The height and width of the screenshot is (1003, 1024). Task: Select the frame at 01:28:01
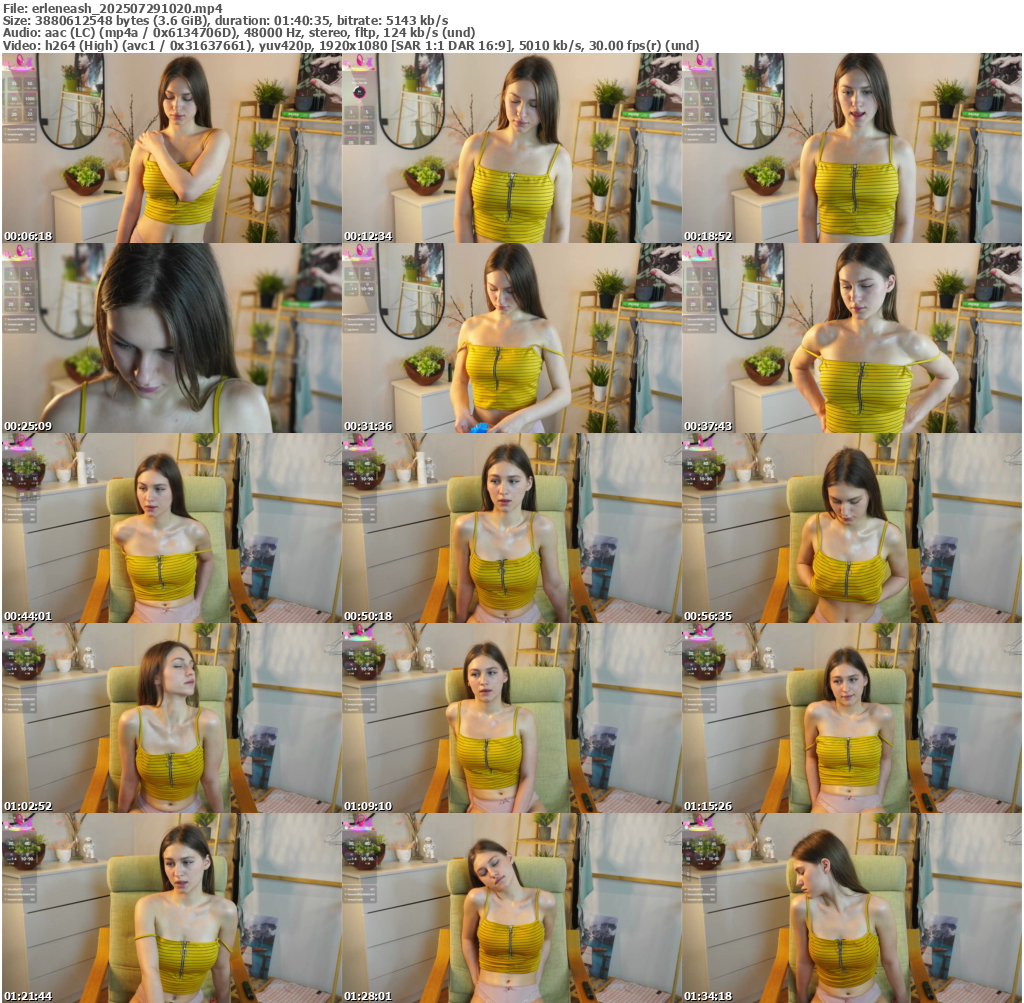tap(511, 907)
